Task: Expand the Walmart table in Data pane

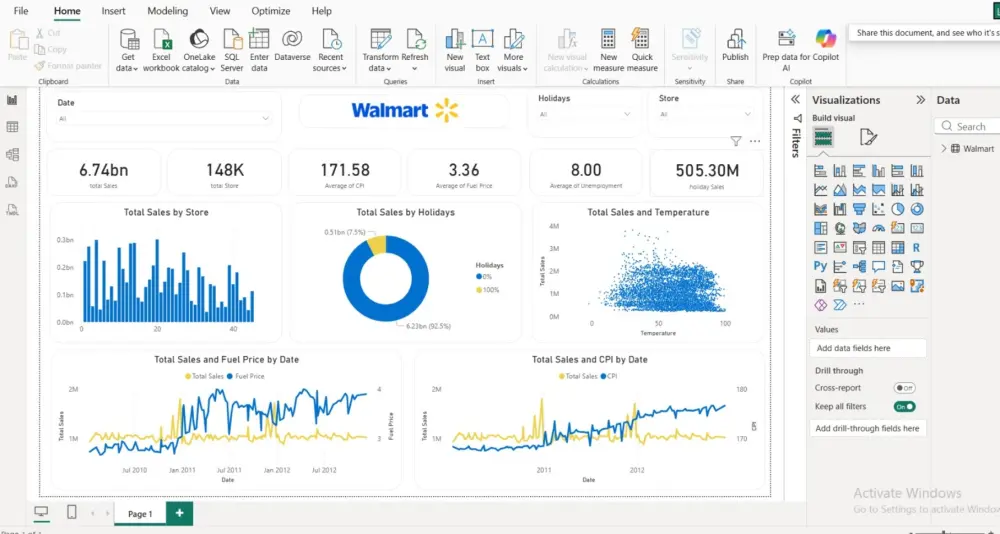Action: tap(944, 149)
